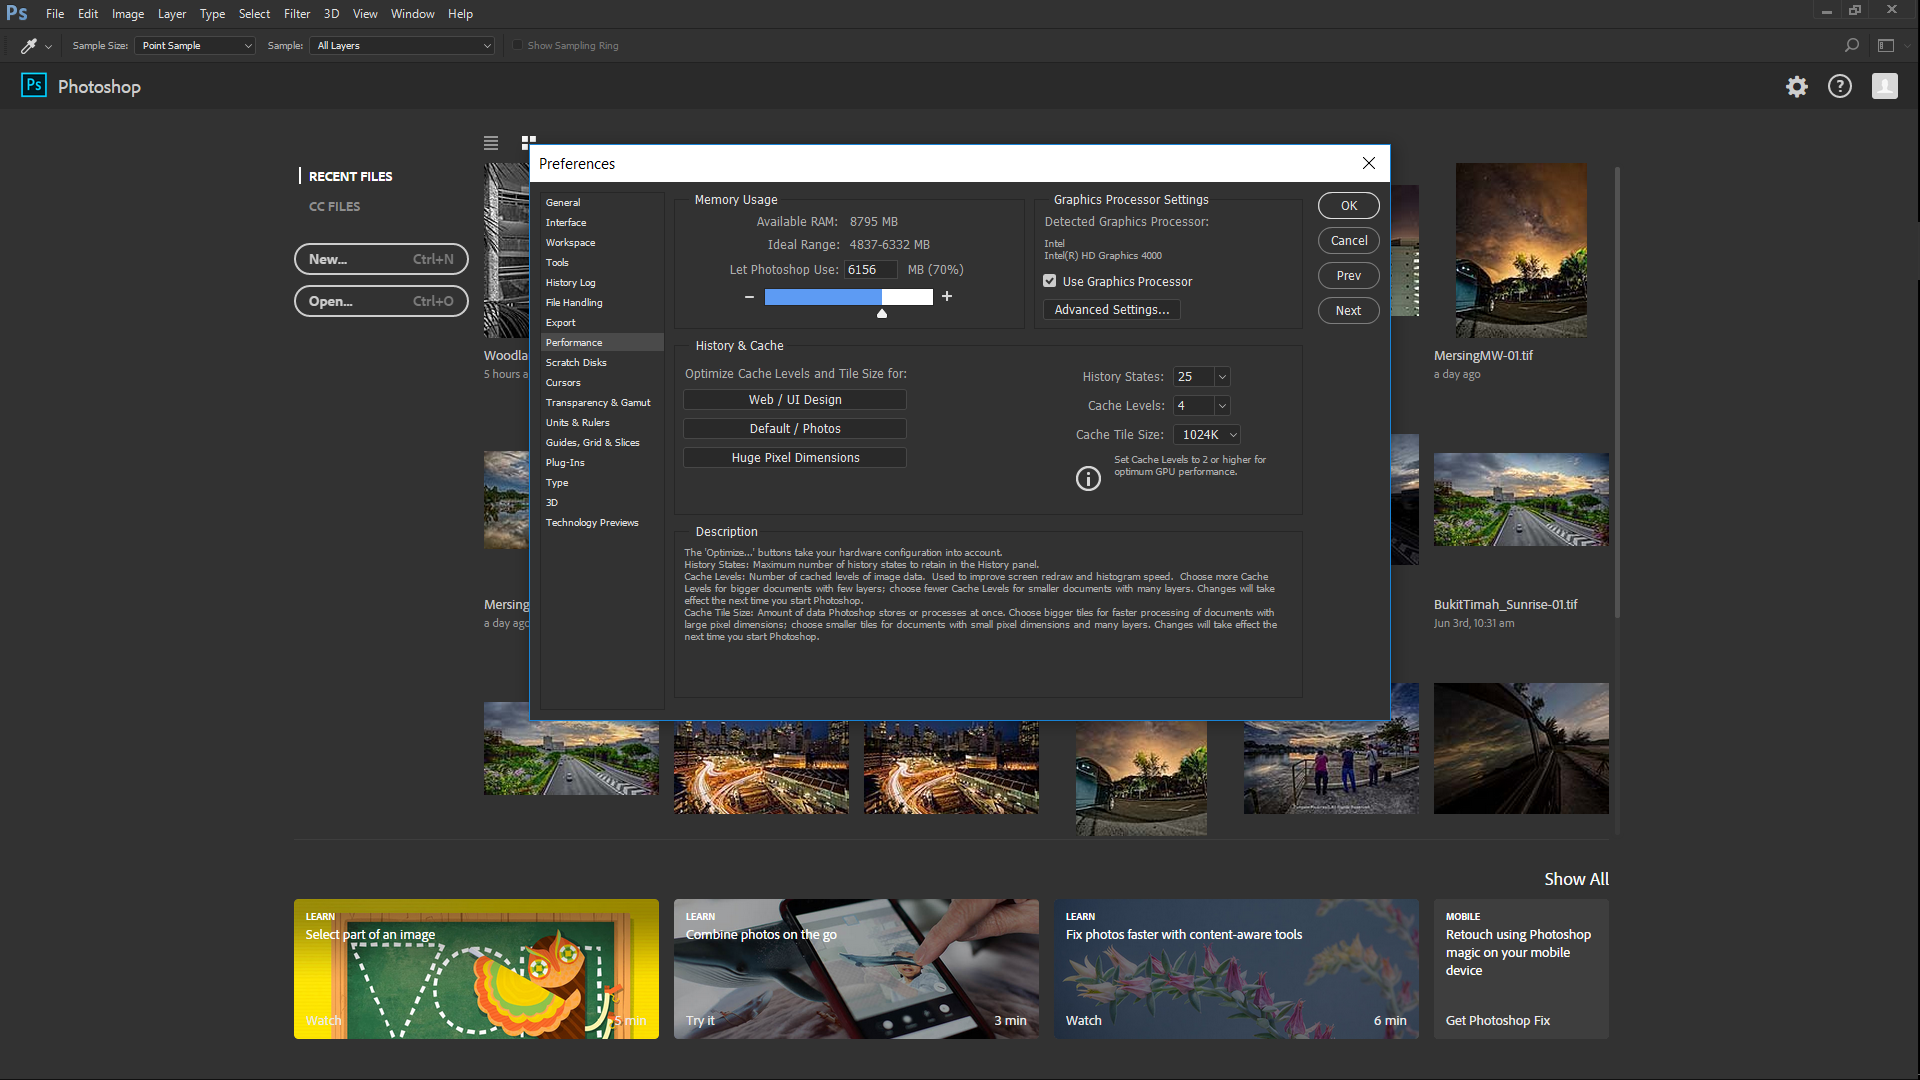Image resolution: width=1920 pixels, height=1080 pixels.
Task: Click Get Photoshop Fix link
Action: pos(1497,1020)
